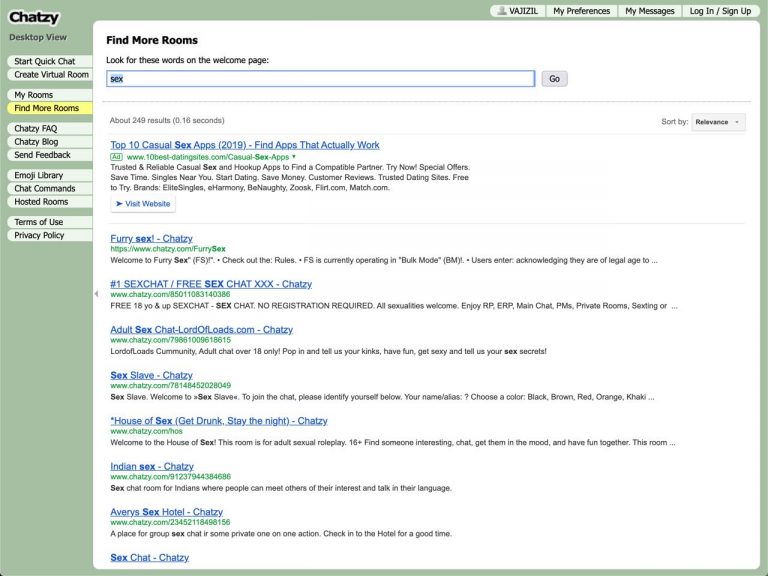Open the Averys Hotel room link

tap(167, 512)
